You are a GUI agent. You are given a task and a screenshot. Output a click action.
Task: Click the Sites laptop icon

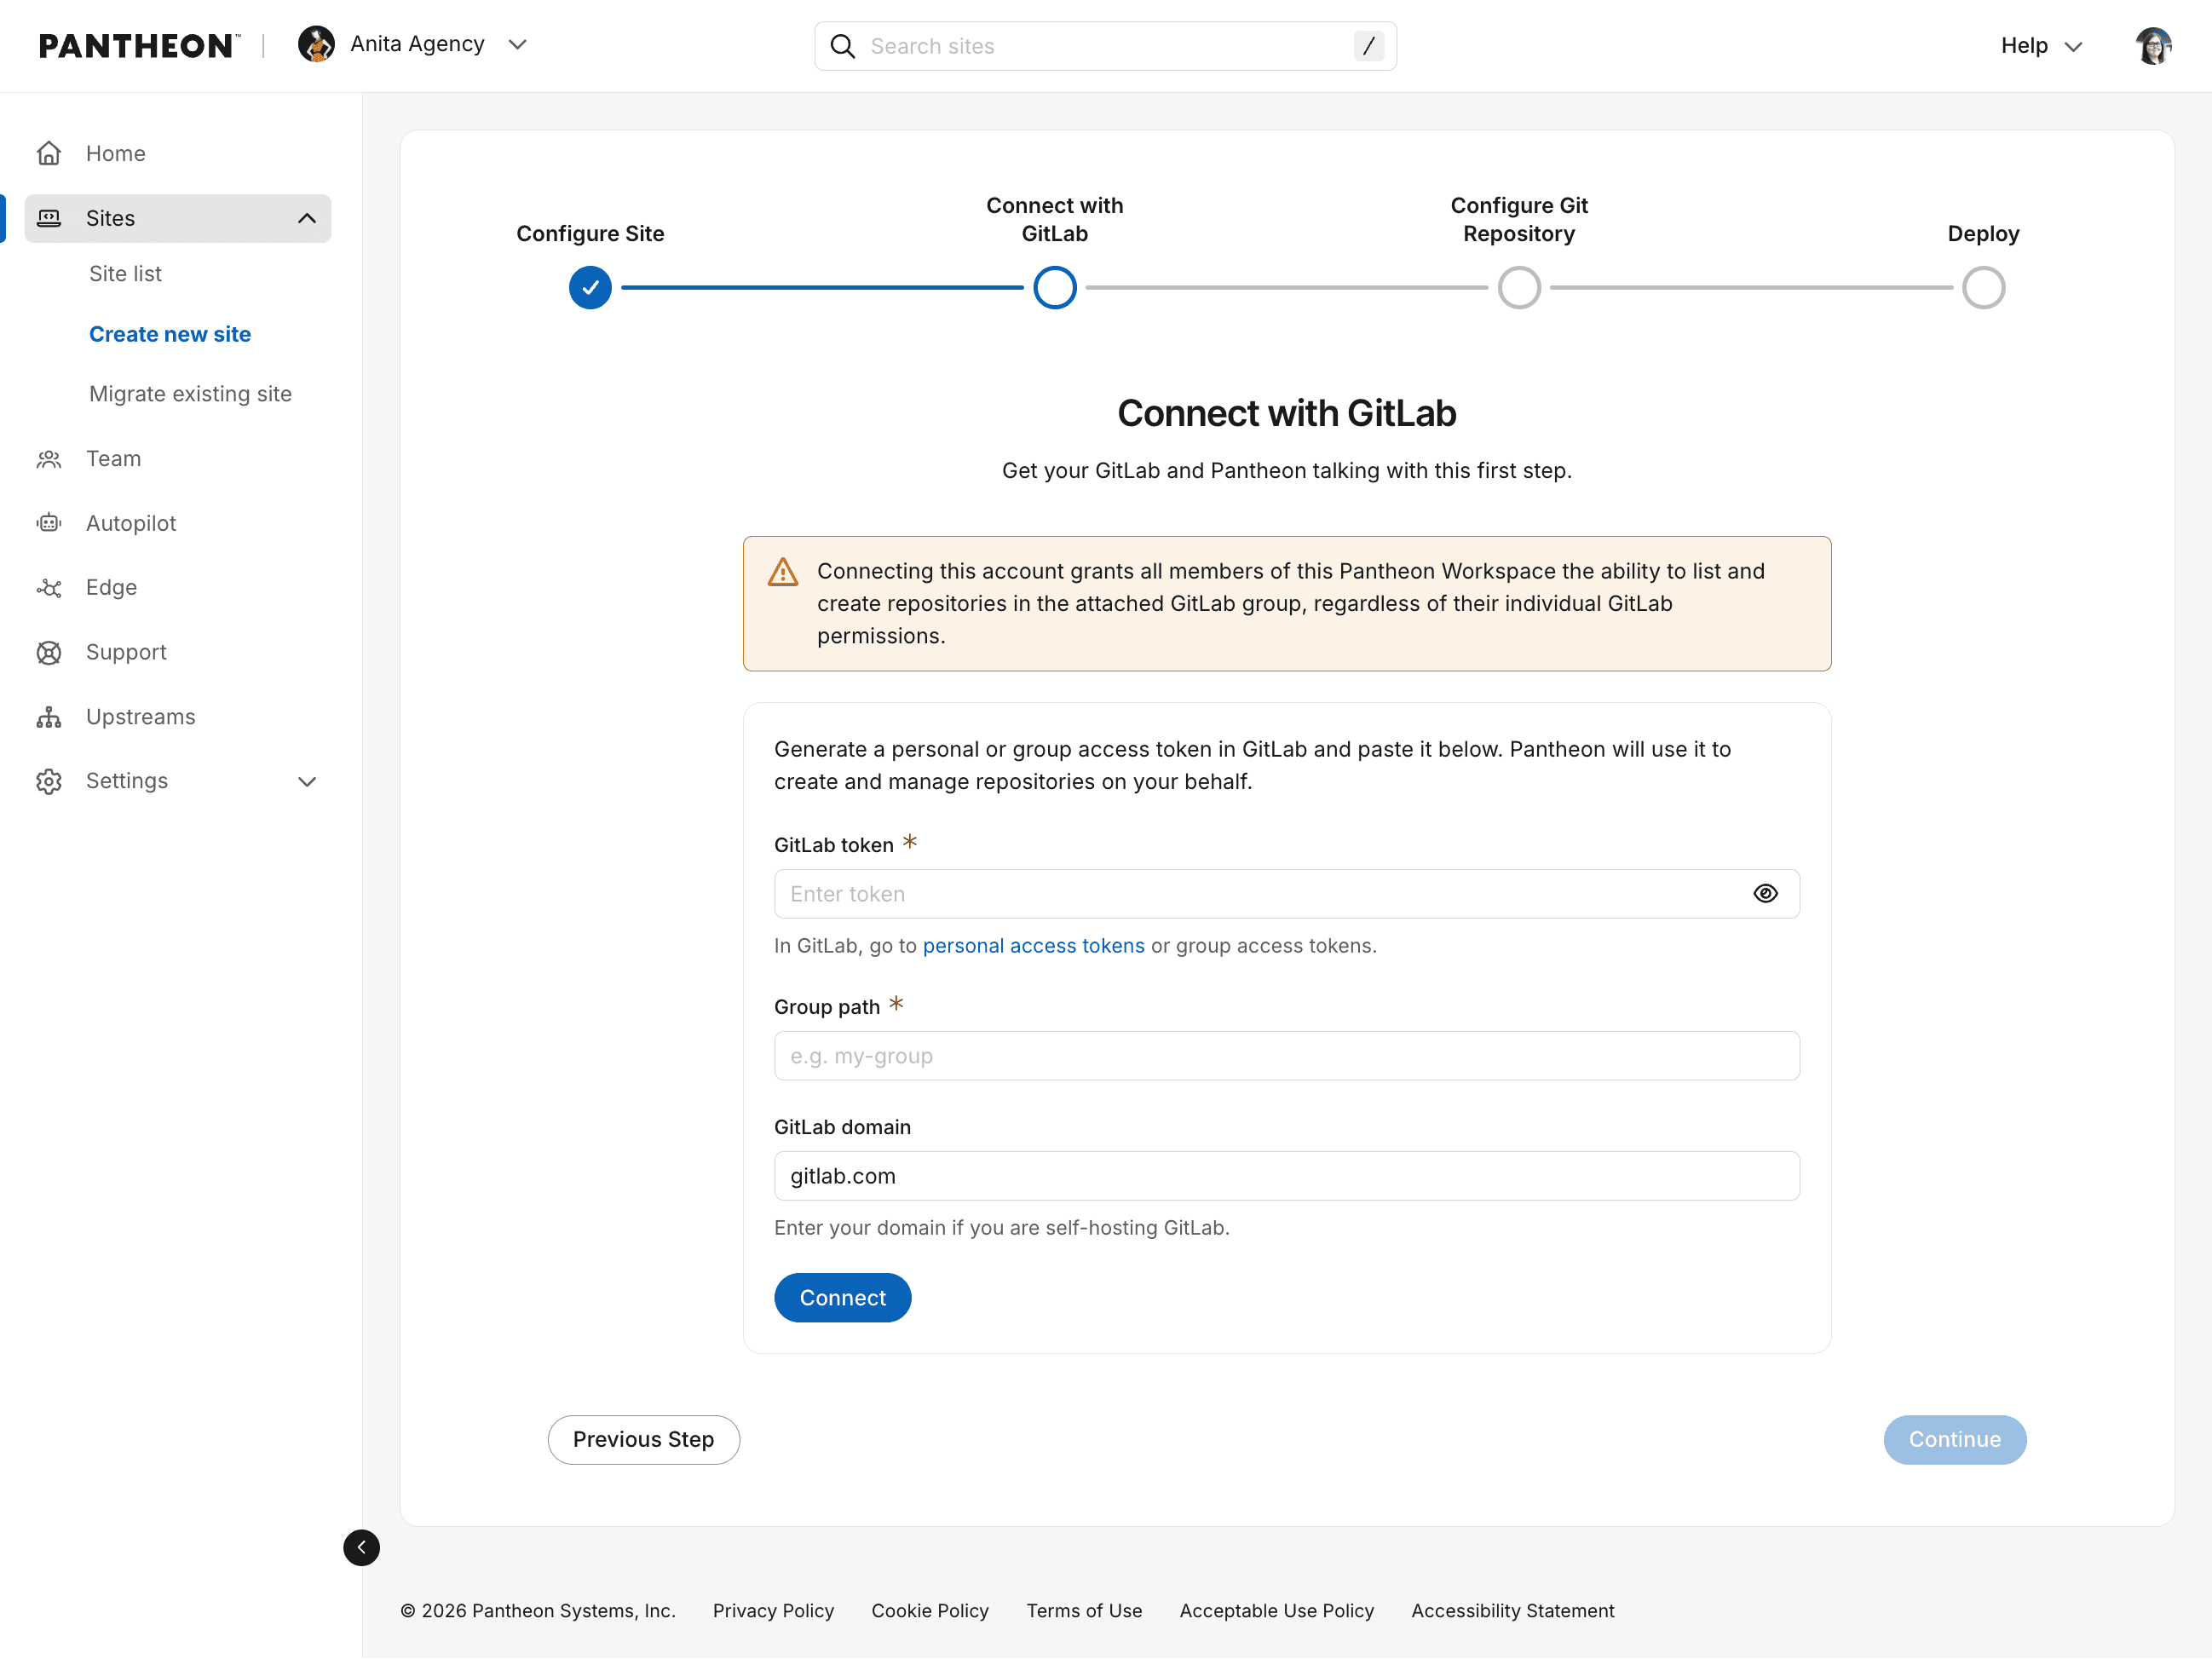click(x=49, y=218)
